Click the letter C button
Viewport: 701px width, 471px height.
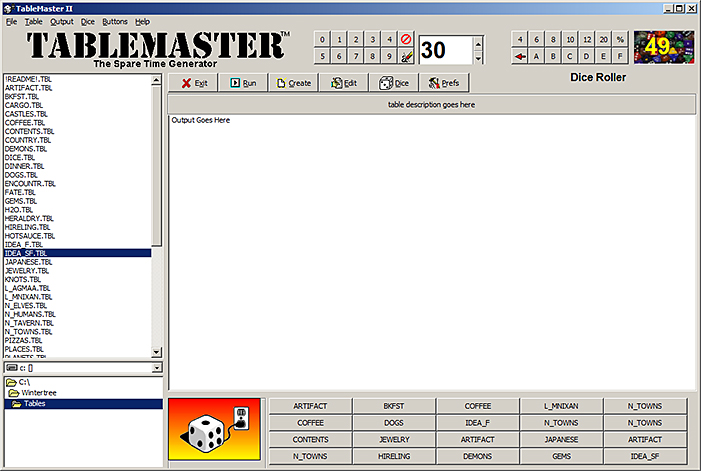570,56
